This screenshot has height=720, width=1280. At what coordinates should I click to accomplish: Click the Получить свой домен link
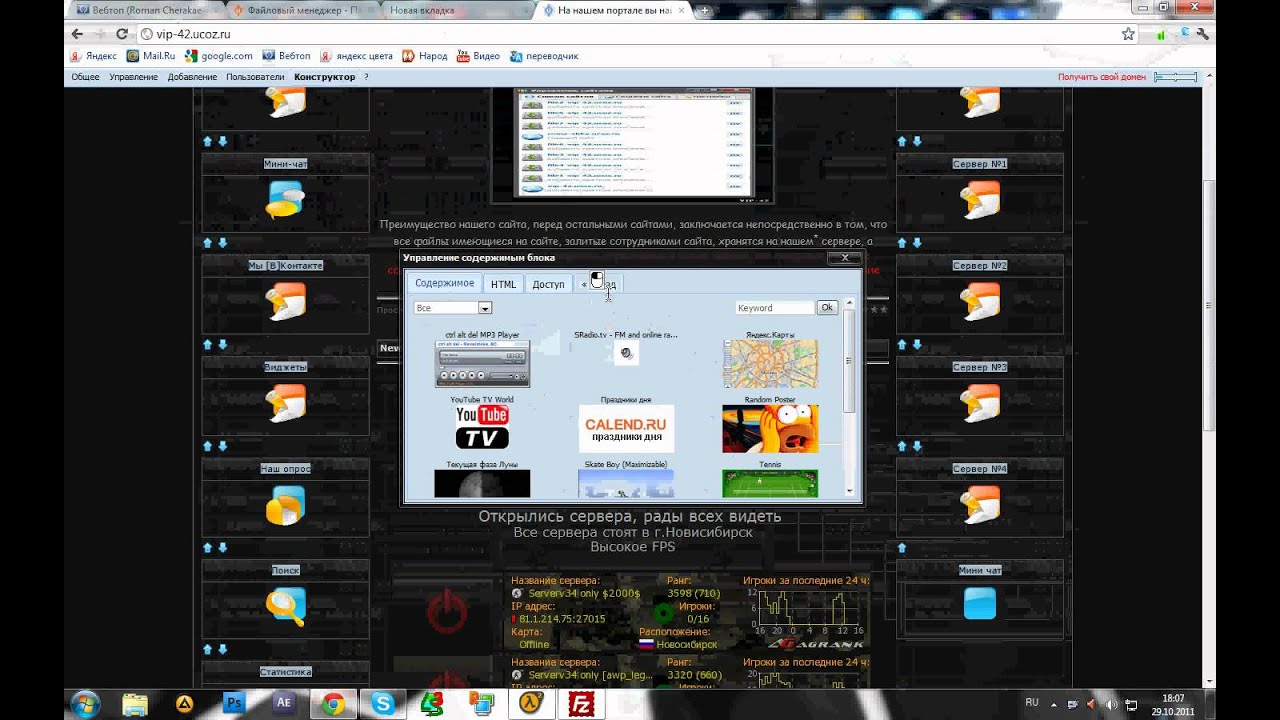pyautogui.click(x=1102, y=77)
